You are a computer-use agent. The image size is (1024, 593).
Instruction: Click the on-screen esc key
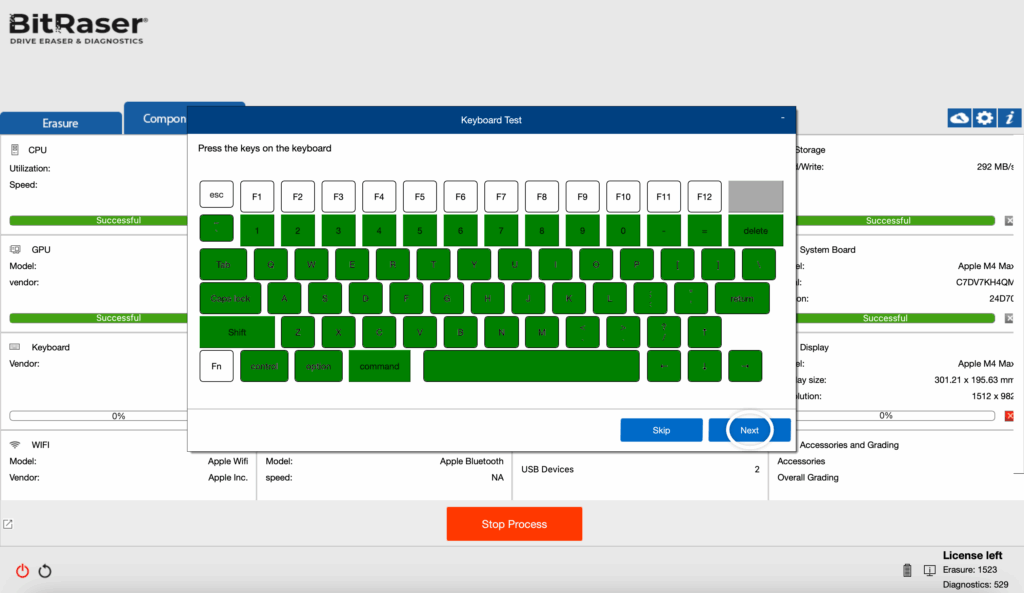[x=216, y=195]
